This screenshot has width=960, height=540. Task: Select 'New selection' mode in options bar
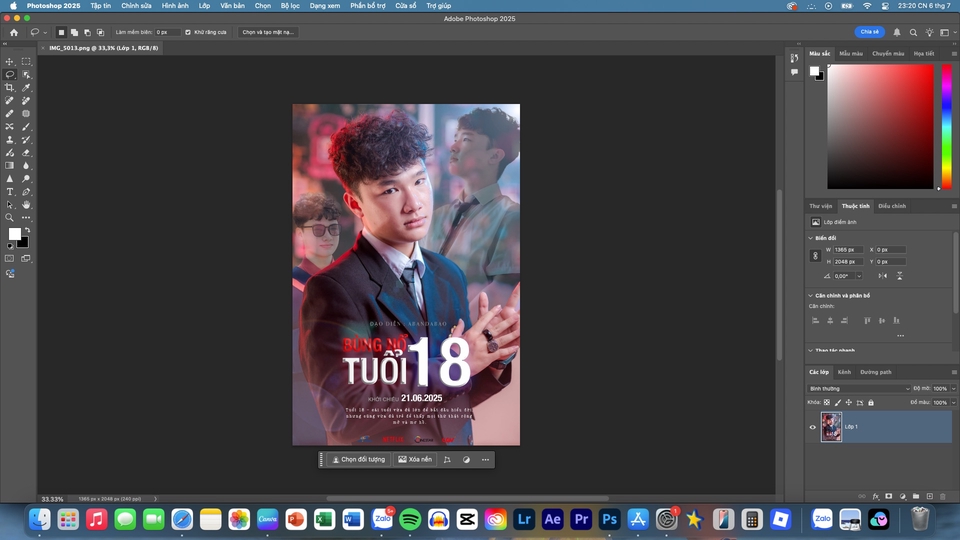pyautogui.click(x=61, y=32)
